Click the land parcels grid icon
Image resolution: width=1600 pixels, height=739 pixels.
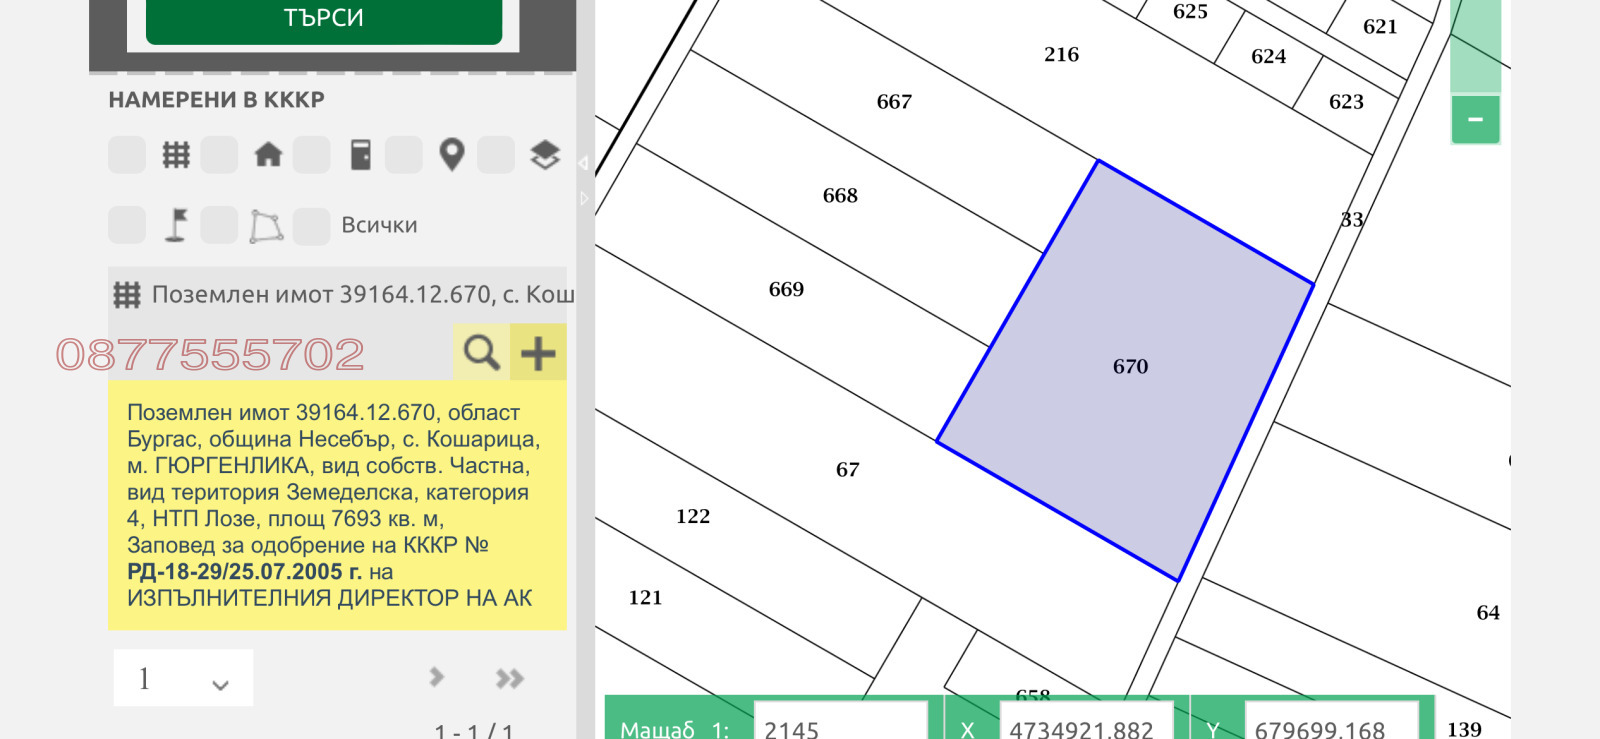tap(176, 155)
